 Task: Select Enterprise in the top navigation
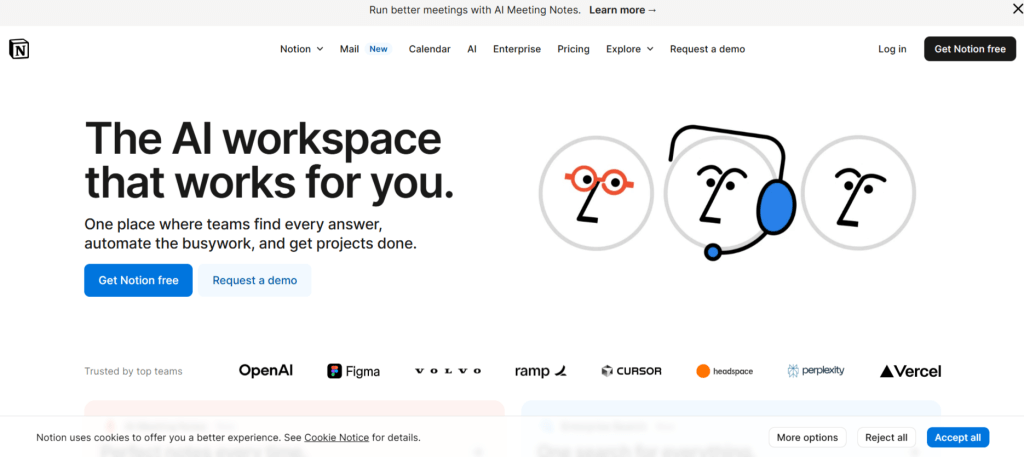click(517, 49)
